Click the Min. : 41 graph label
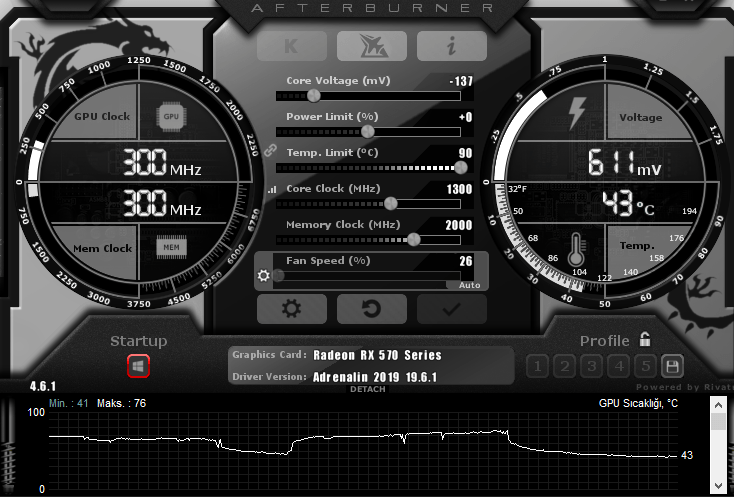This screenshot has width=734, height=497. 69,403
